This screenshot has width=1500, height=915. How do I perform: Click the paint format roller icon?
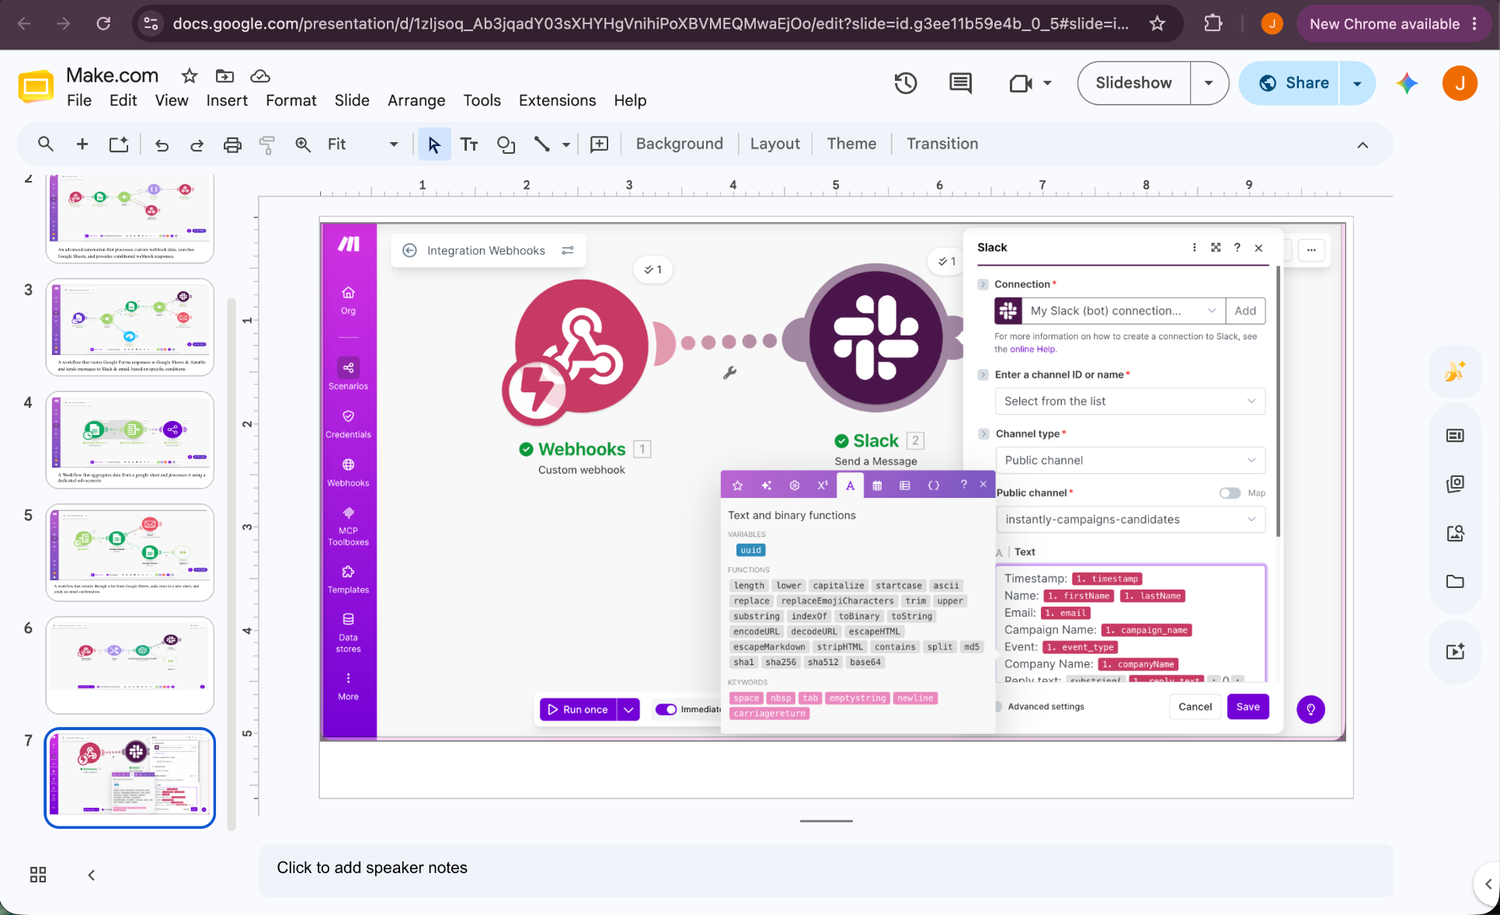[x=267, y=145]
